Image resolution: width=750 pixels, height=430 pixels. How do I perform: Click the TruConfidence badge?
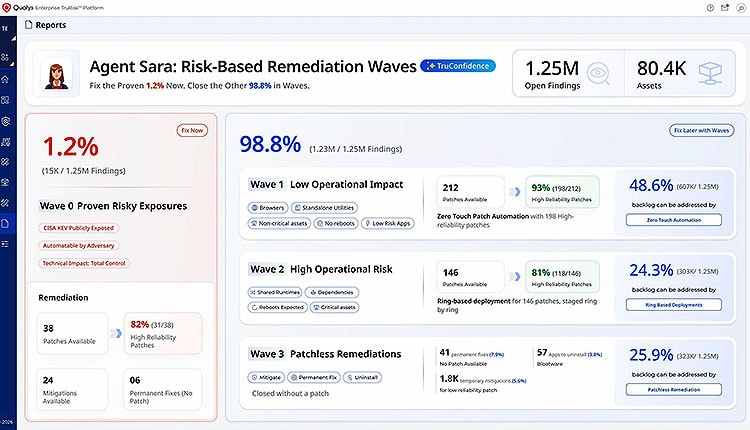pyautogui.click(x=458, y=66)
